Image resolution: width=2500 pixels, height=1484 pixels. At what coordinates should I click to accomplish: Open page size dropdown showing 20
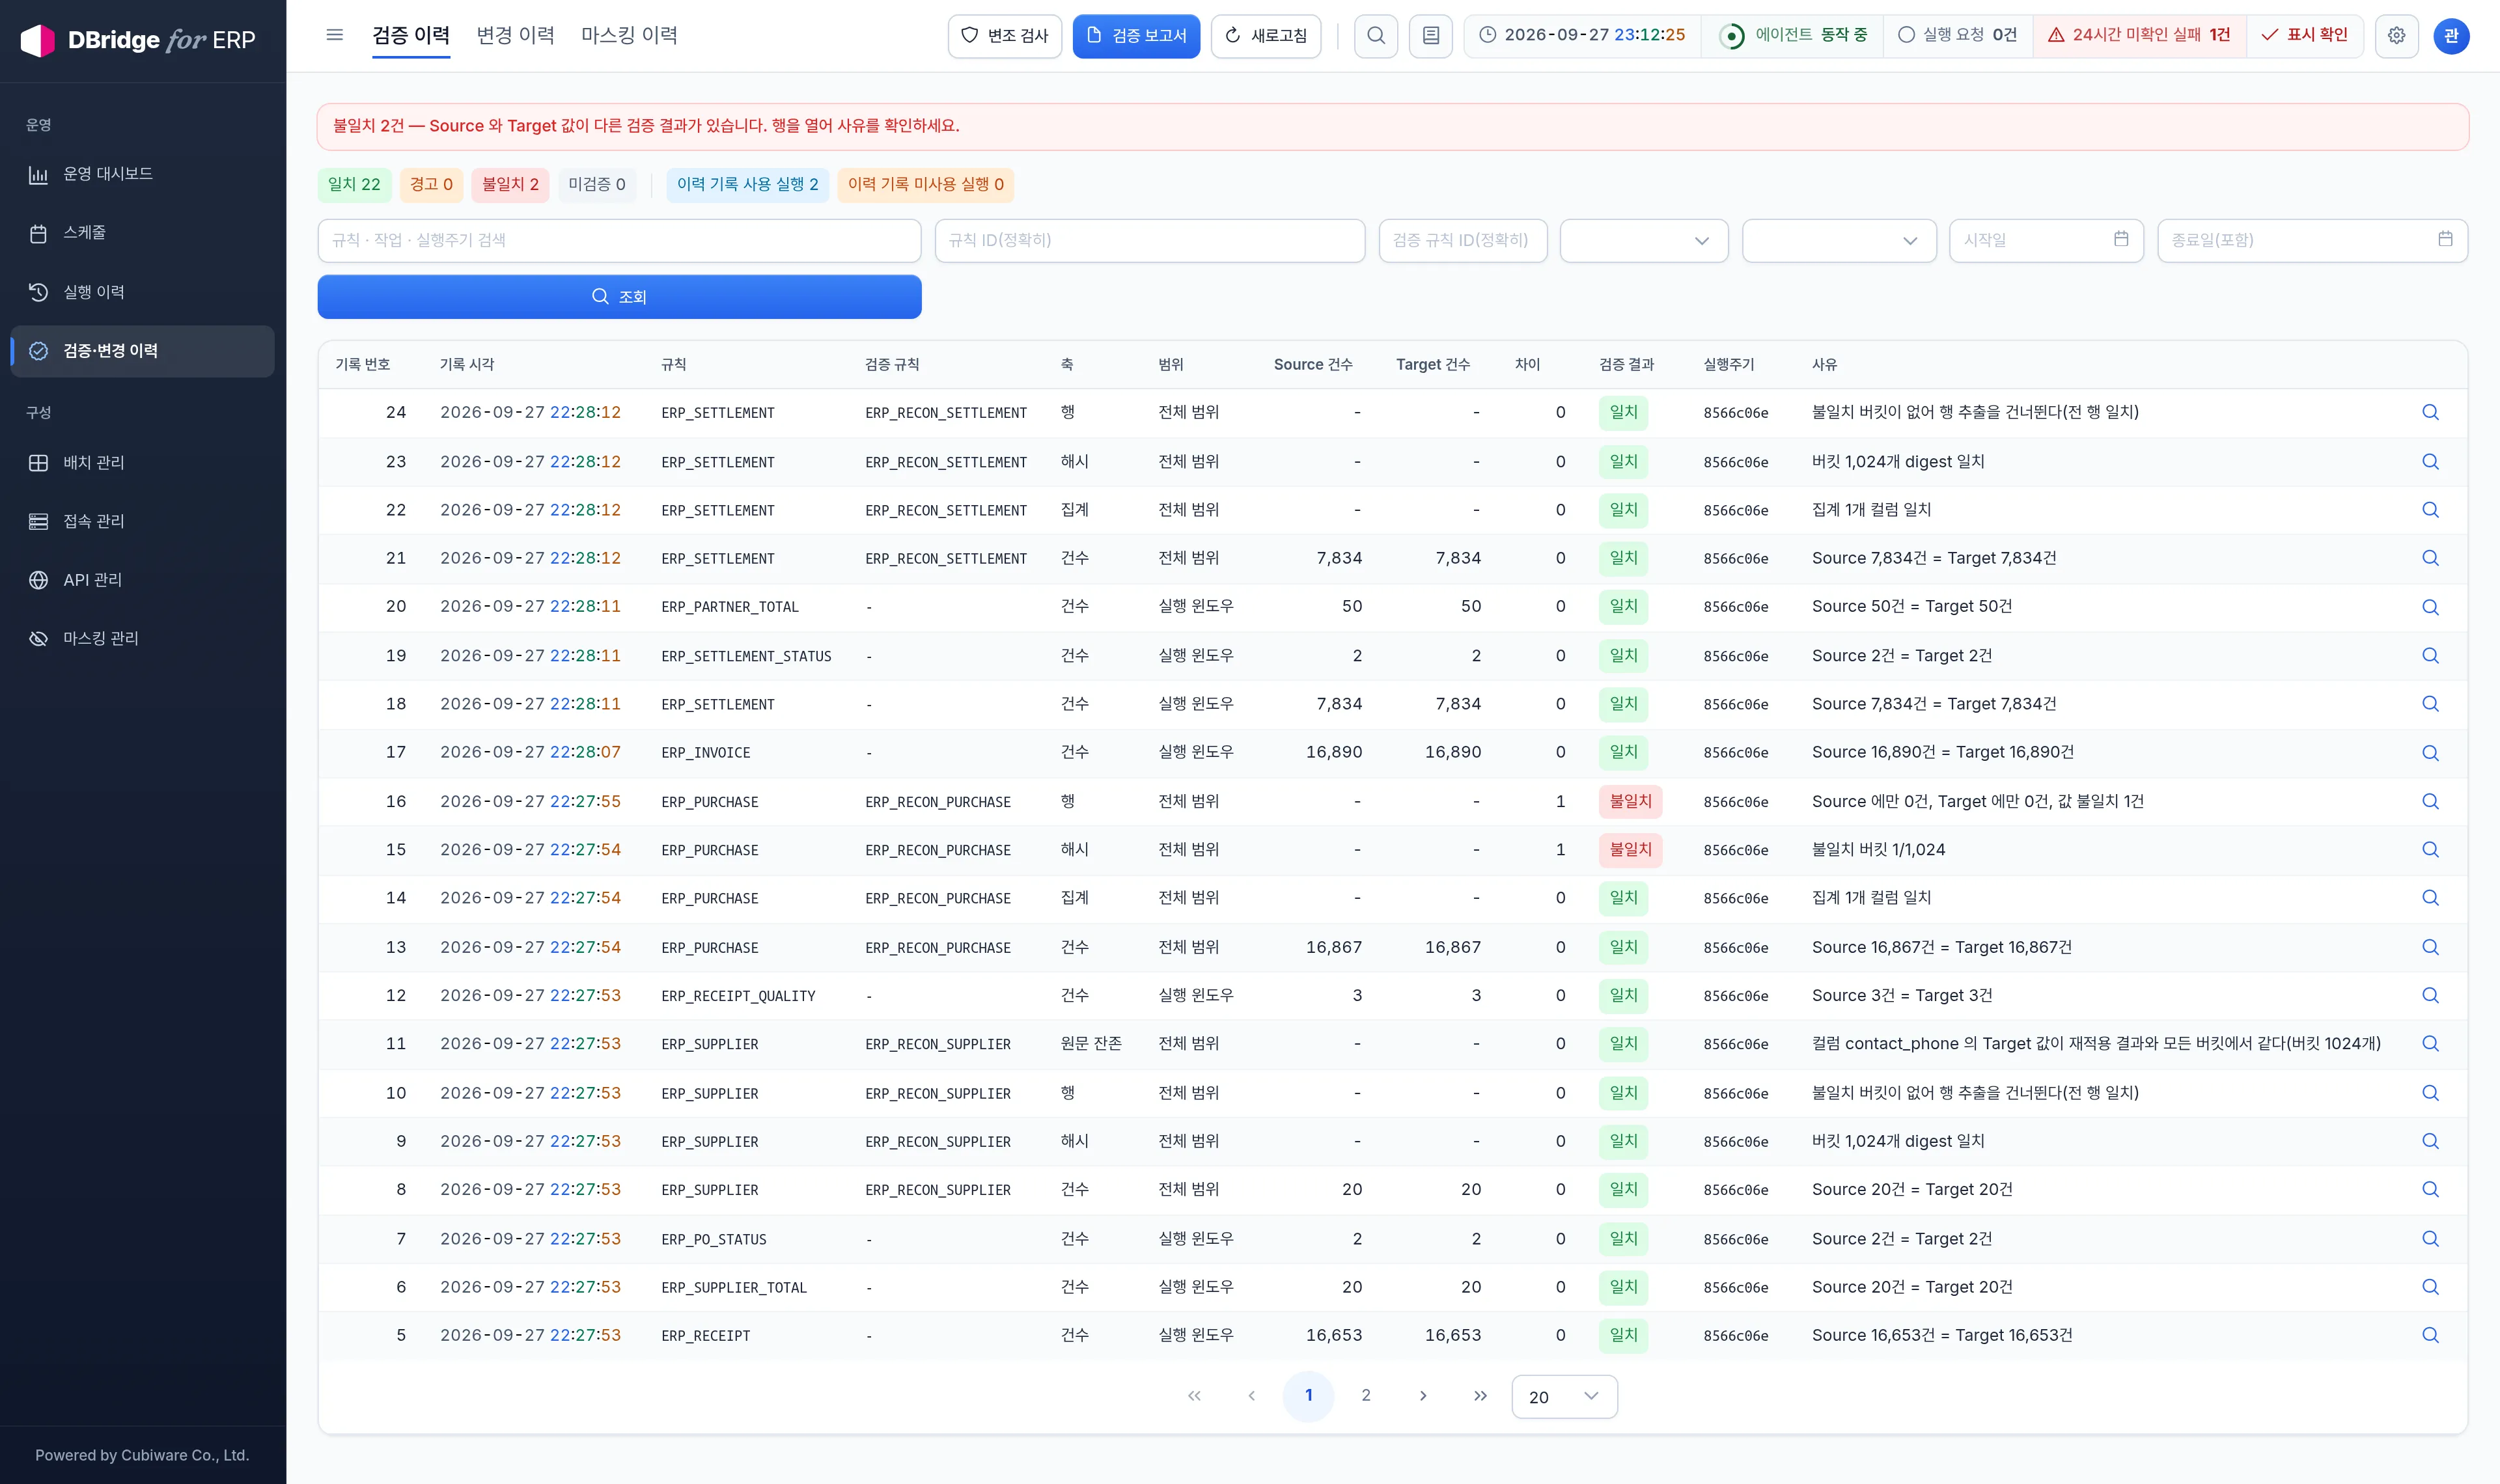tap(1564, 1396)
